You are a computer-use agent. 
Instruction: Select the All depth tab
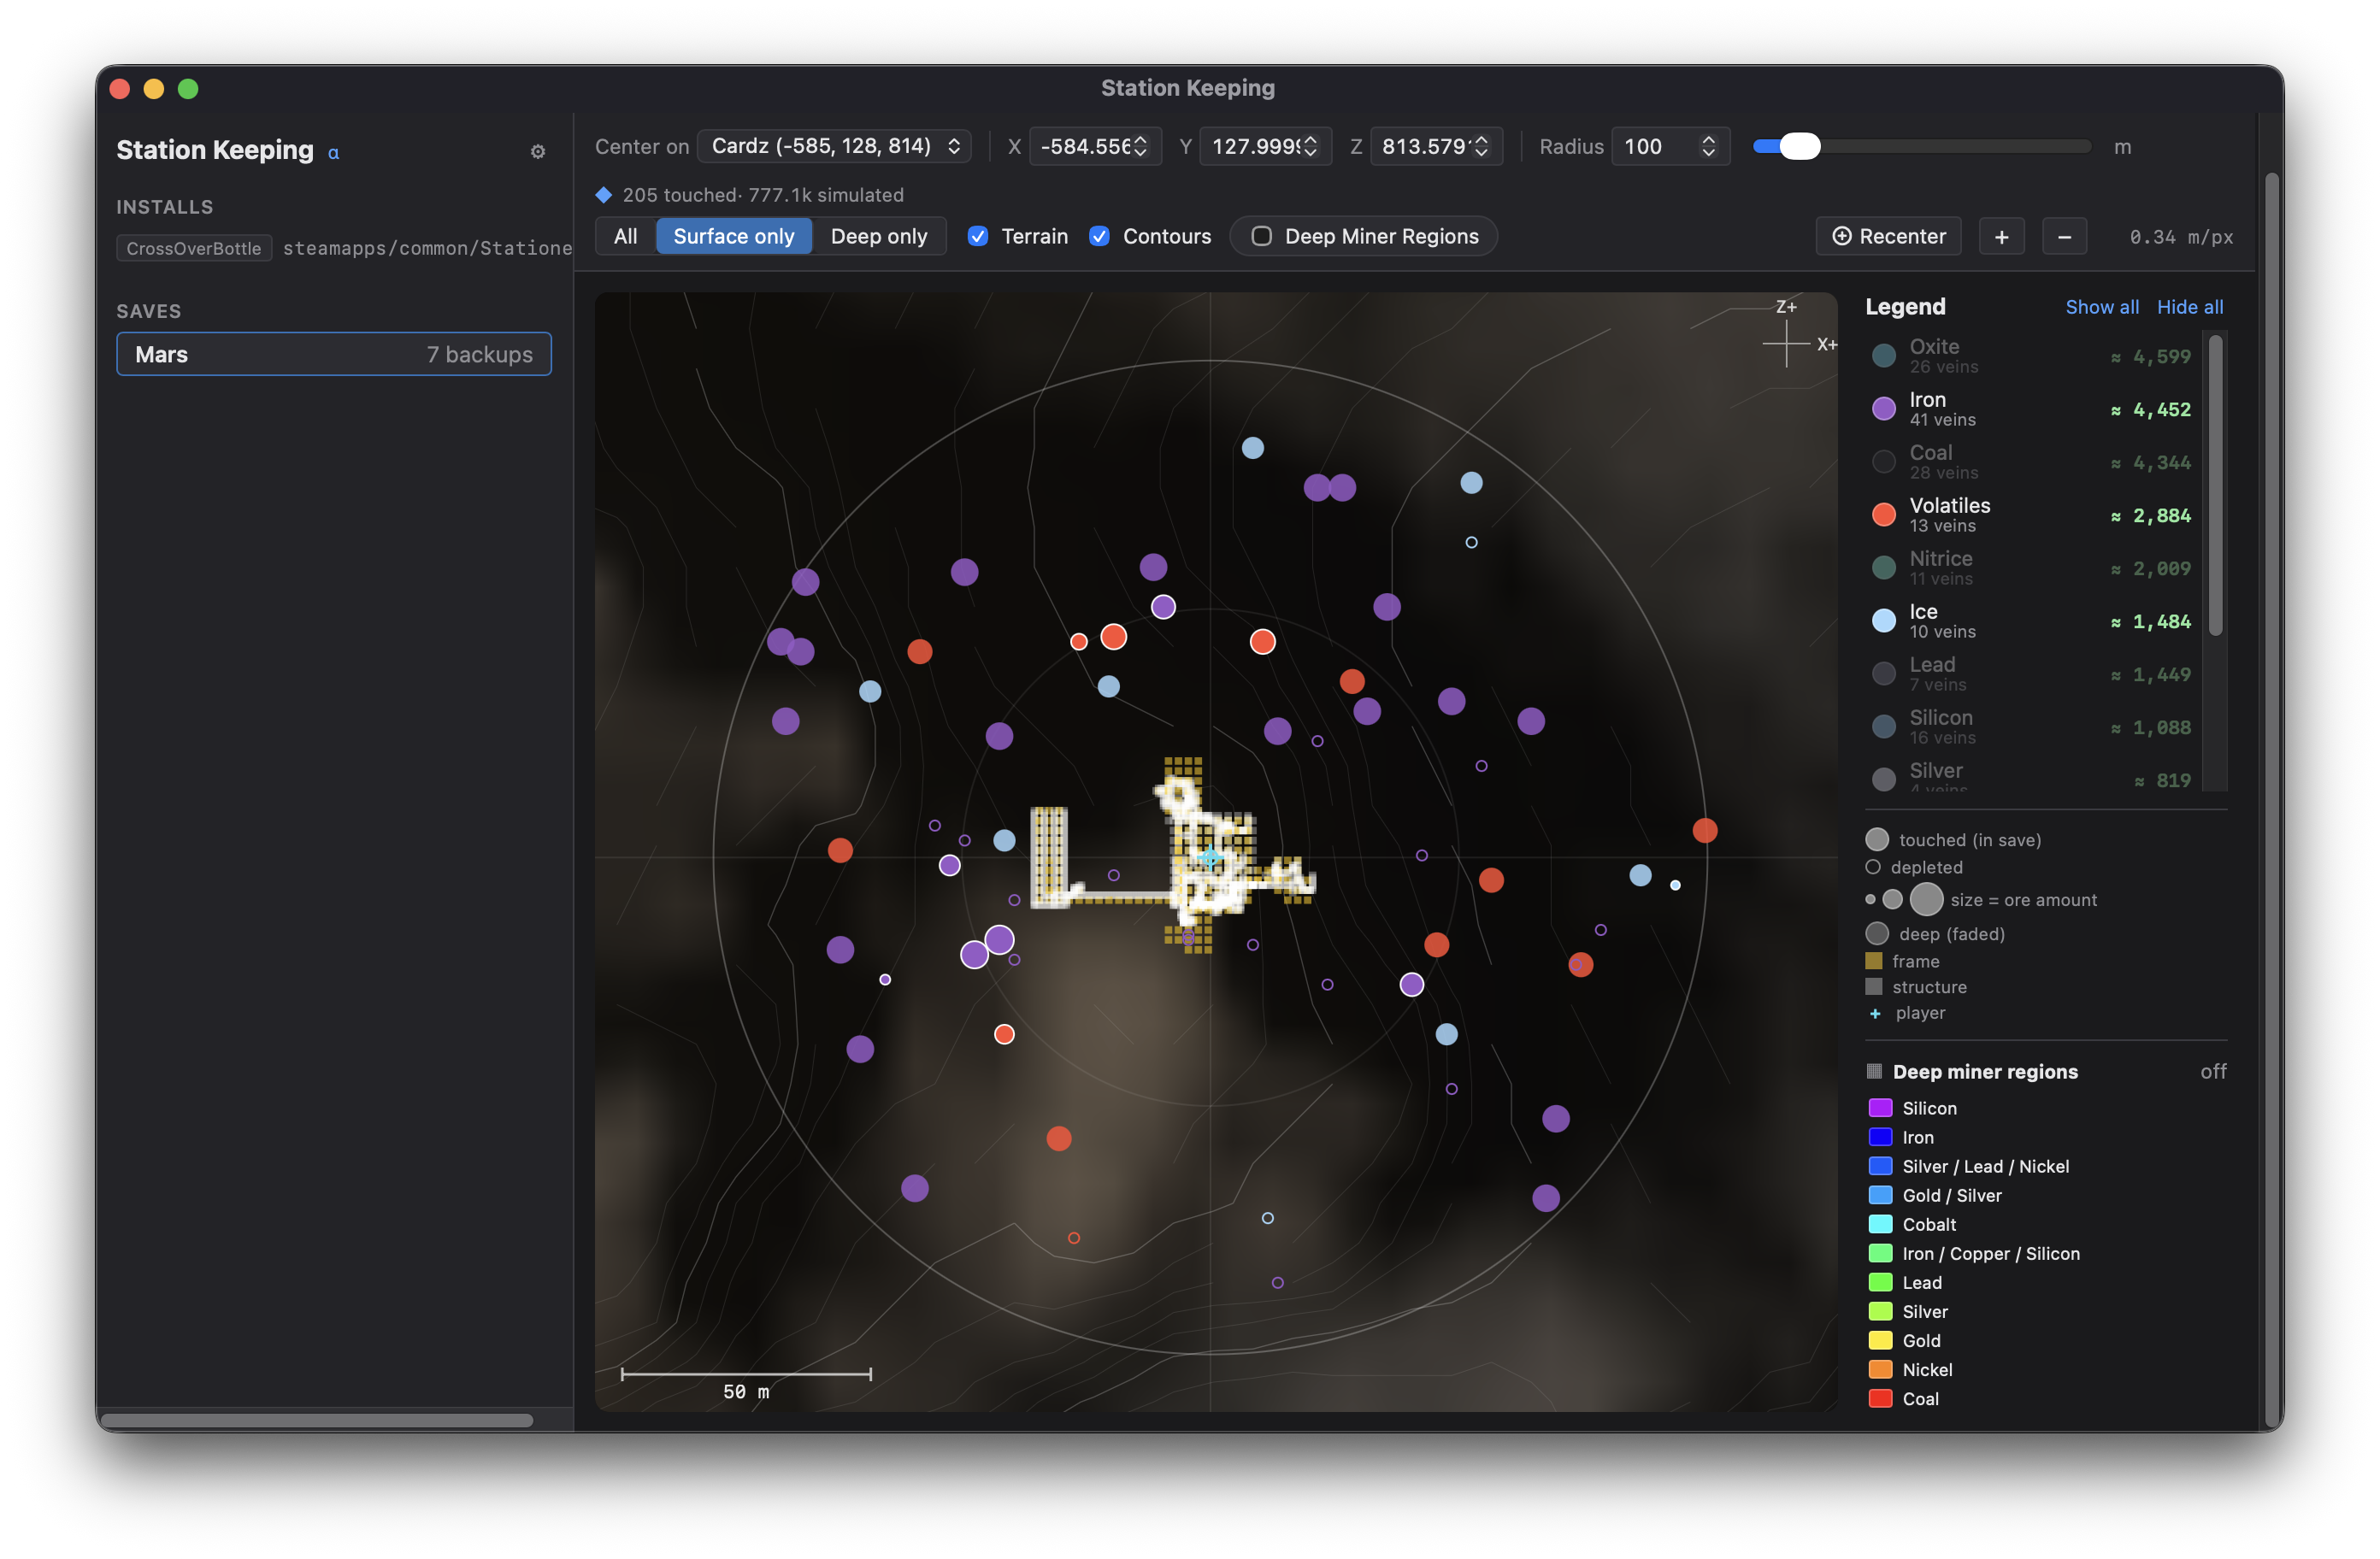coord(626,237)
